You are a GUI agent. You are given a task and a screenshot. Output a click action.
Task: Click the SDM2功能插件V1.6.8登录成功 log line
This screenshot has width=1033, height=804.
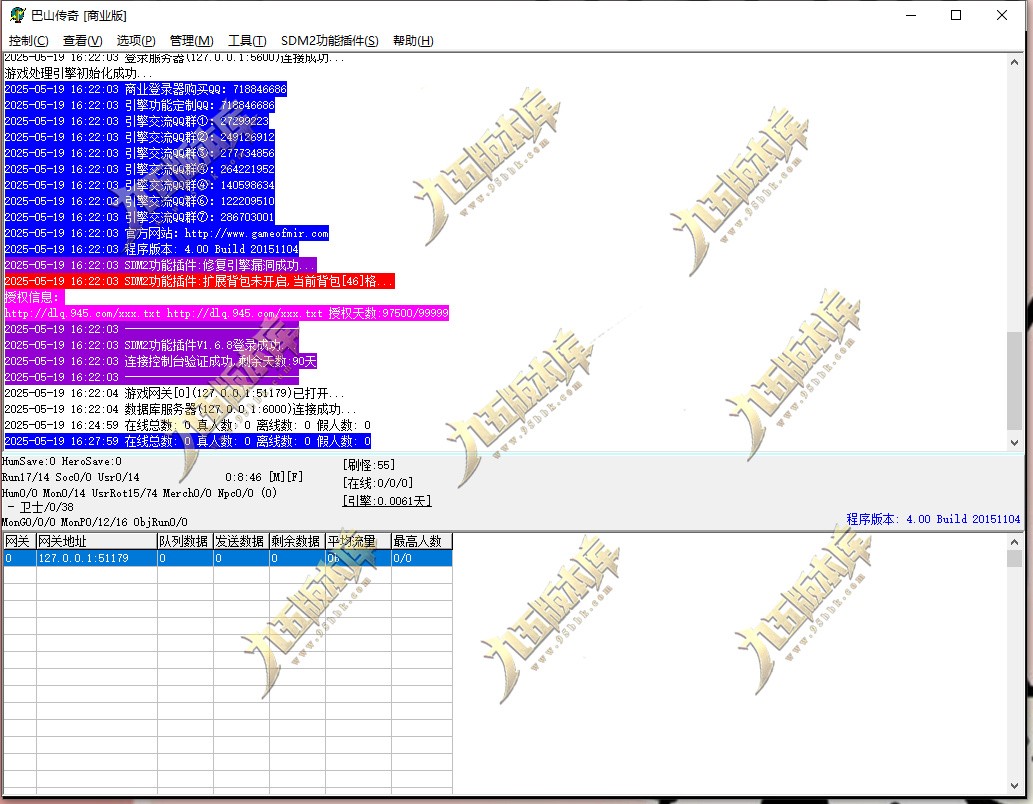tap(152, 345)
